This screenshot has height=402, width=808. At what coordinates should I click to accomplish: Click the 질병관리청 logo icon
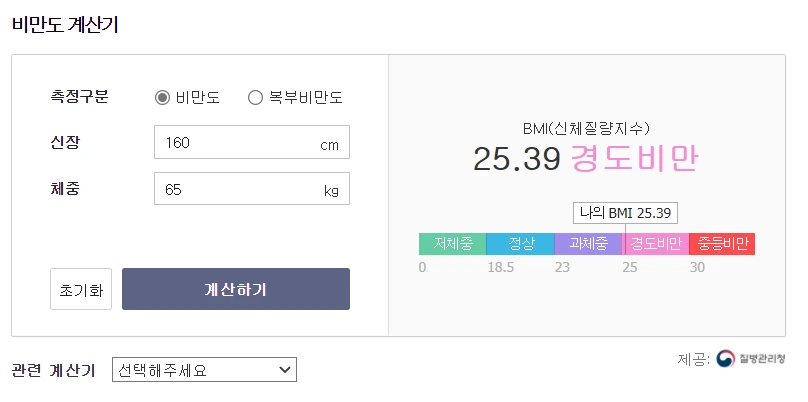tap(725, 359)
